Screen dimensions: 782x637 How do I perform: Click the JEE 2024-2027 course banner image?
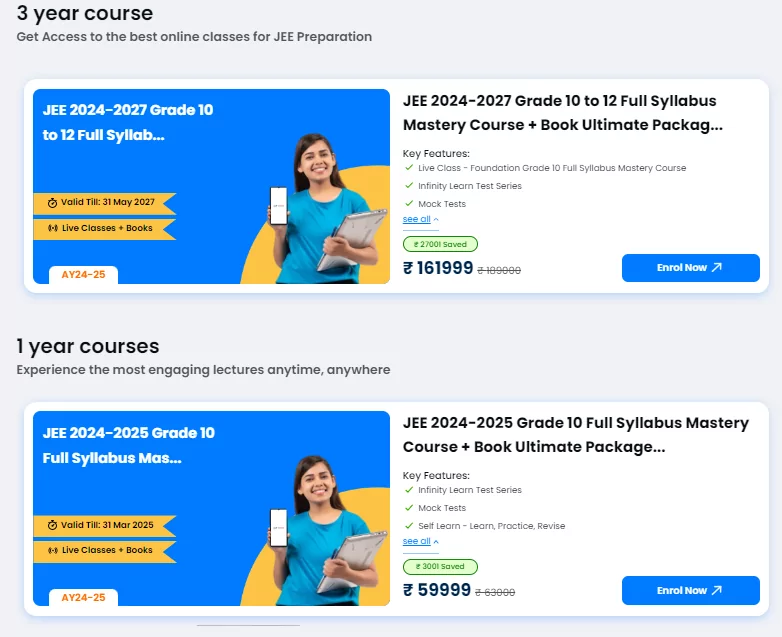[211, 186]
